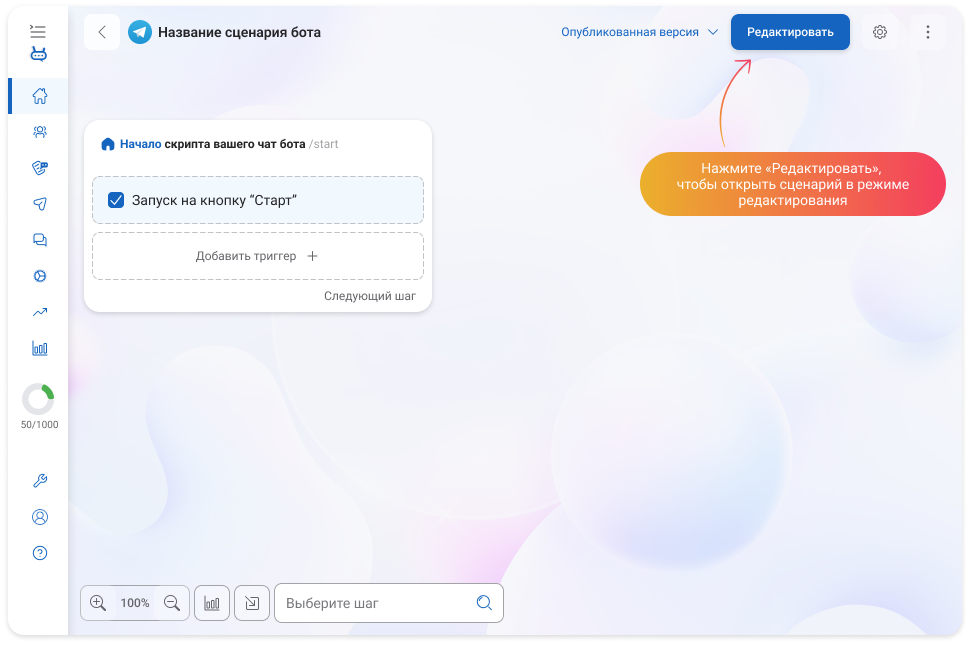Toggle statistics bar chart button on canvas toolbar
Viewport: 970px width, 645px height.
tap(212, 603)
